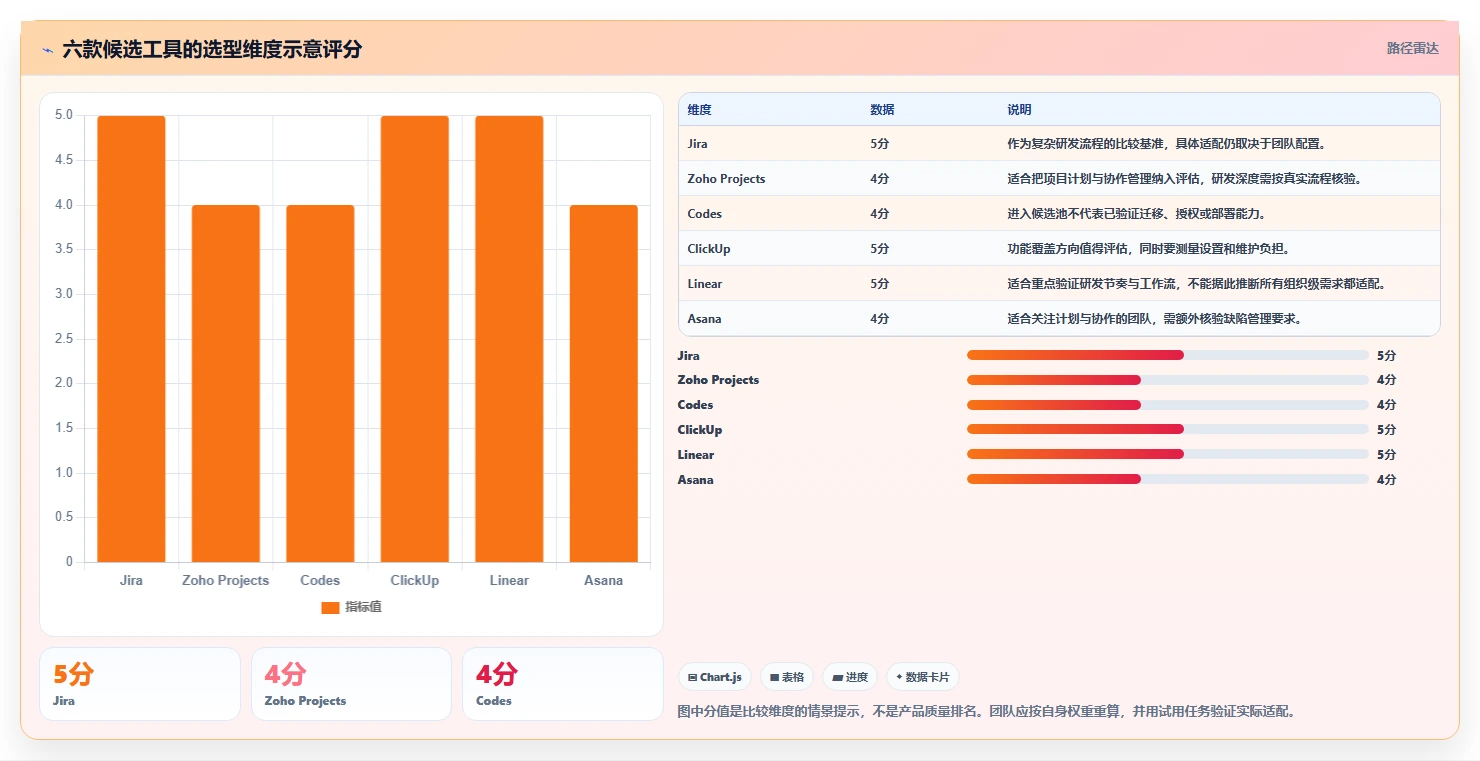This screenshot has width=1480, height=761.
Task: Click the Codes progress bar
Action: (x=1168, y=405)
